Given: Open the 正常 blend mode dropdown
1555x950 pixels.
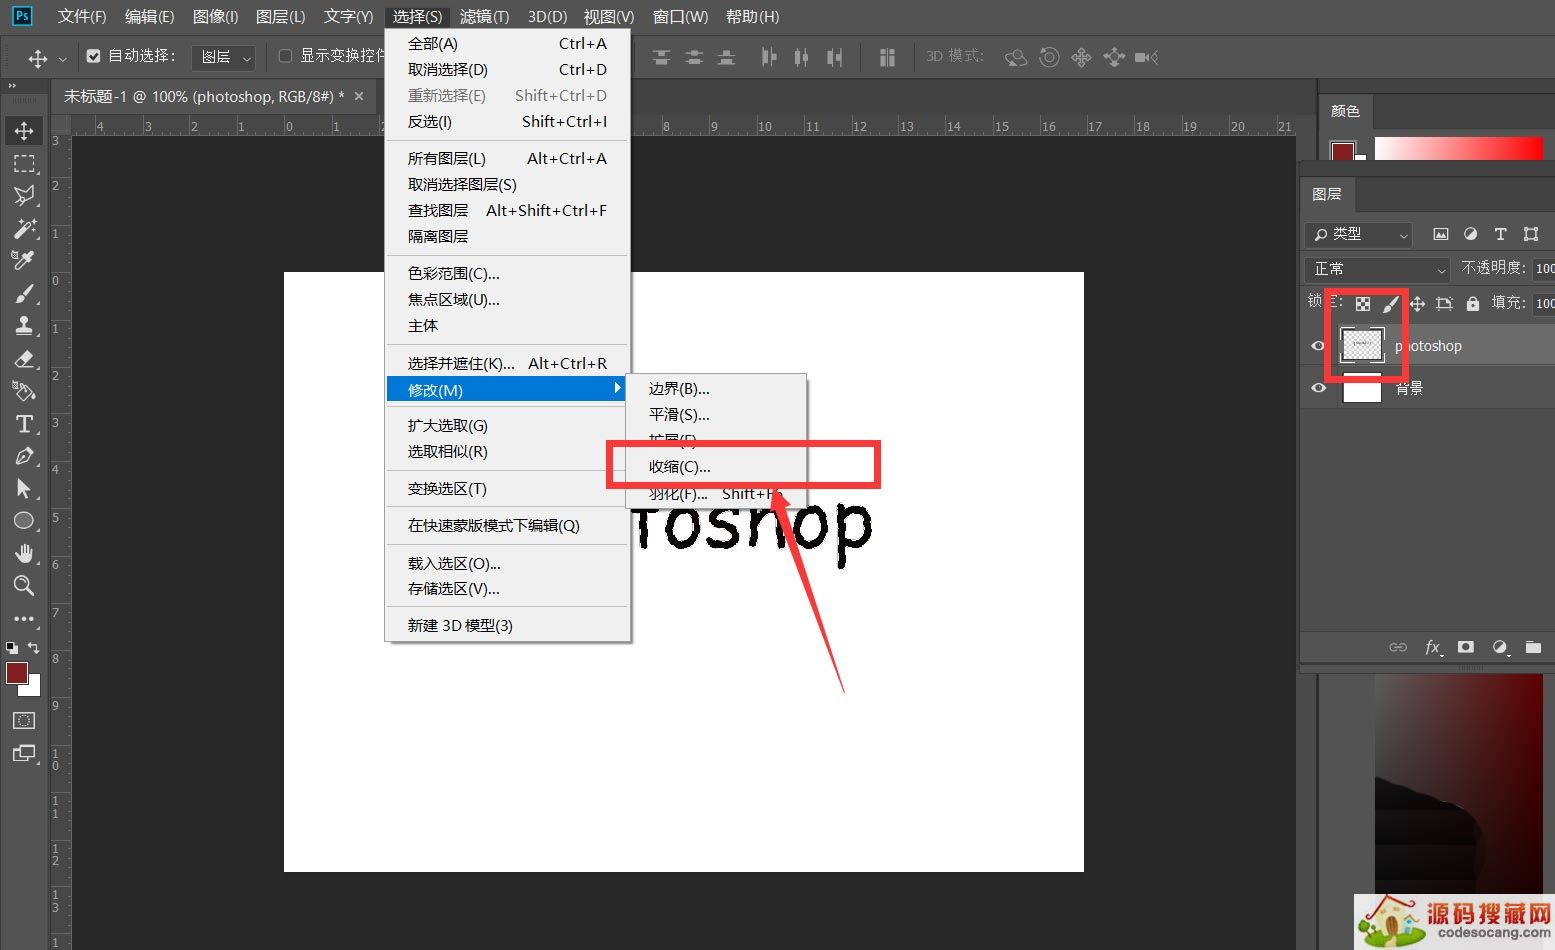Looking at the screenshot, I should point(1377,269).
